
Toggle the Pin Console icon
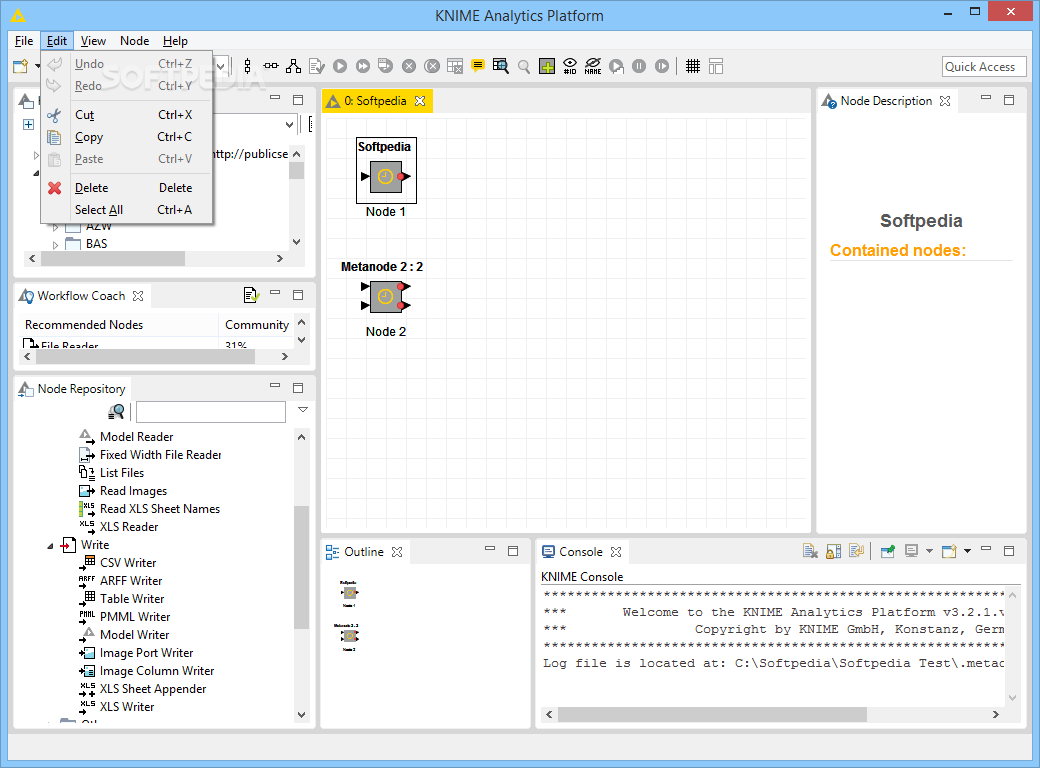(x=887, y=551)
